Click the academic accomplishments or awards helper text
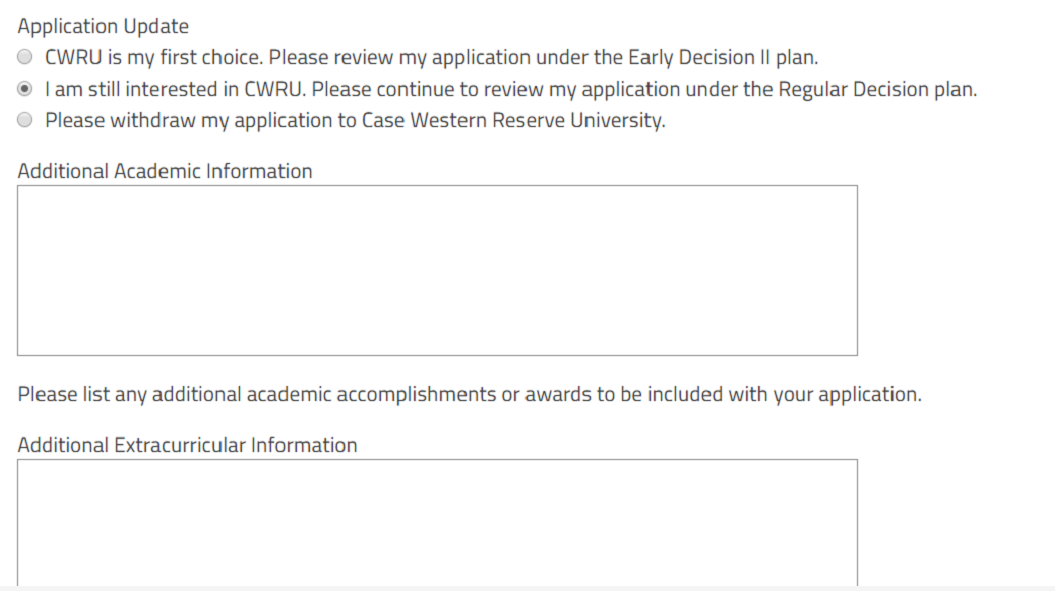 point(469,394)
